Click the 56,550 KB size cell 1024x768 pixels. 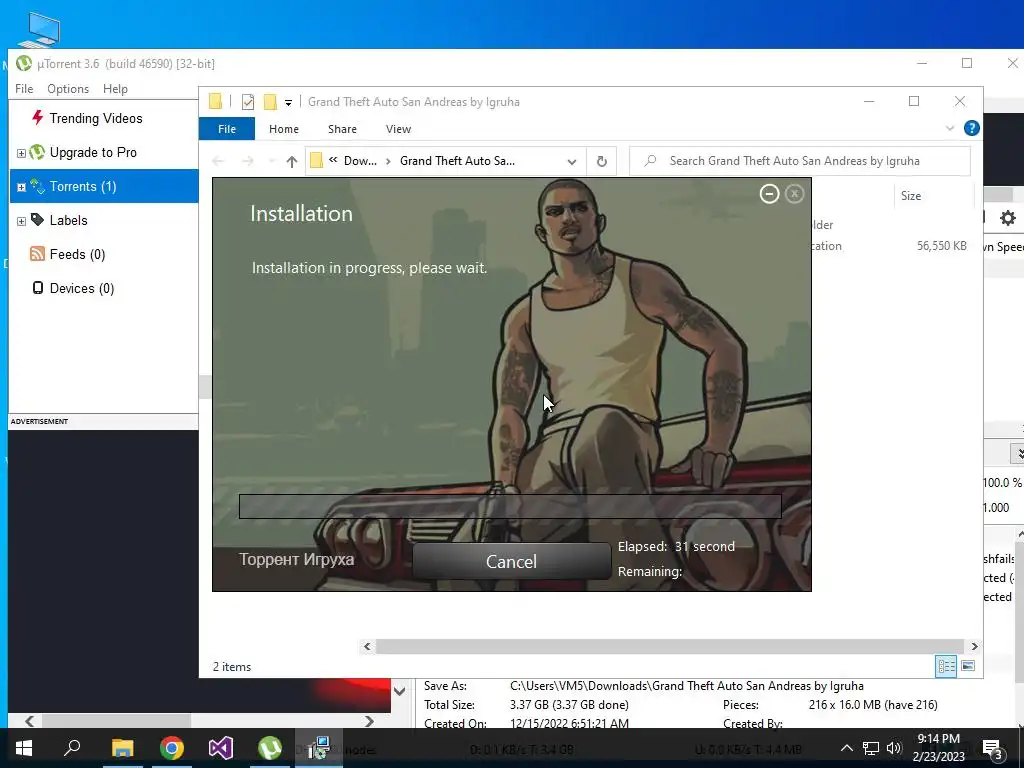click(x=941, y=246)
